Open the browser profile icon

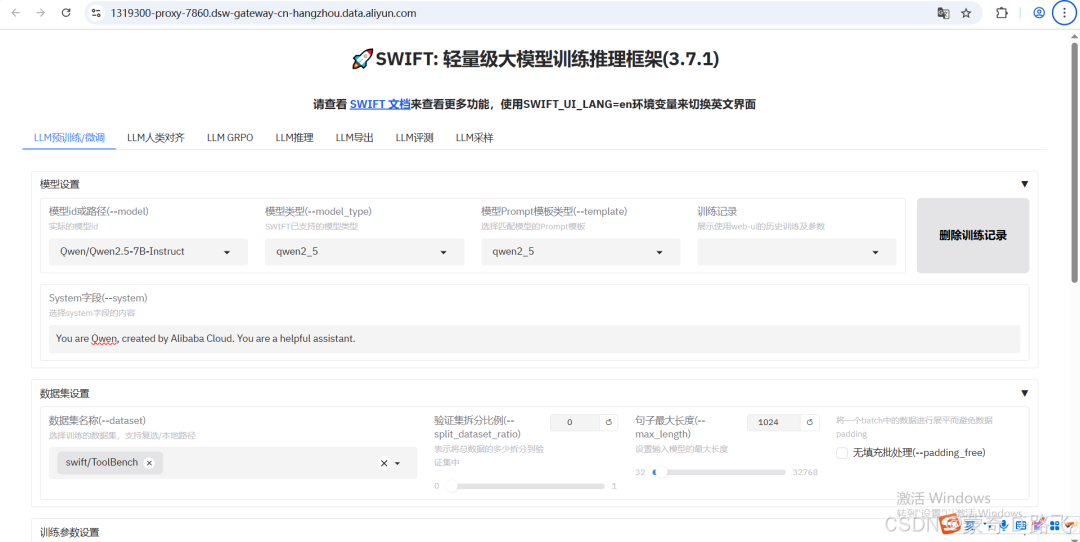point(1039,13)
